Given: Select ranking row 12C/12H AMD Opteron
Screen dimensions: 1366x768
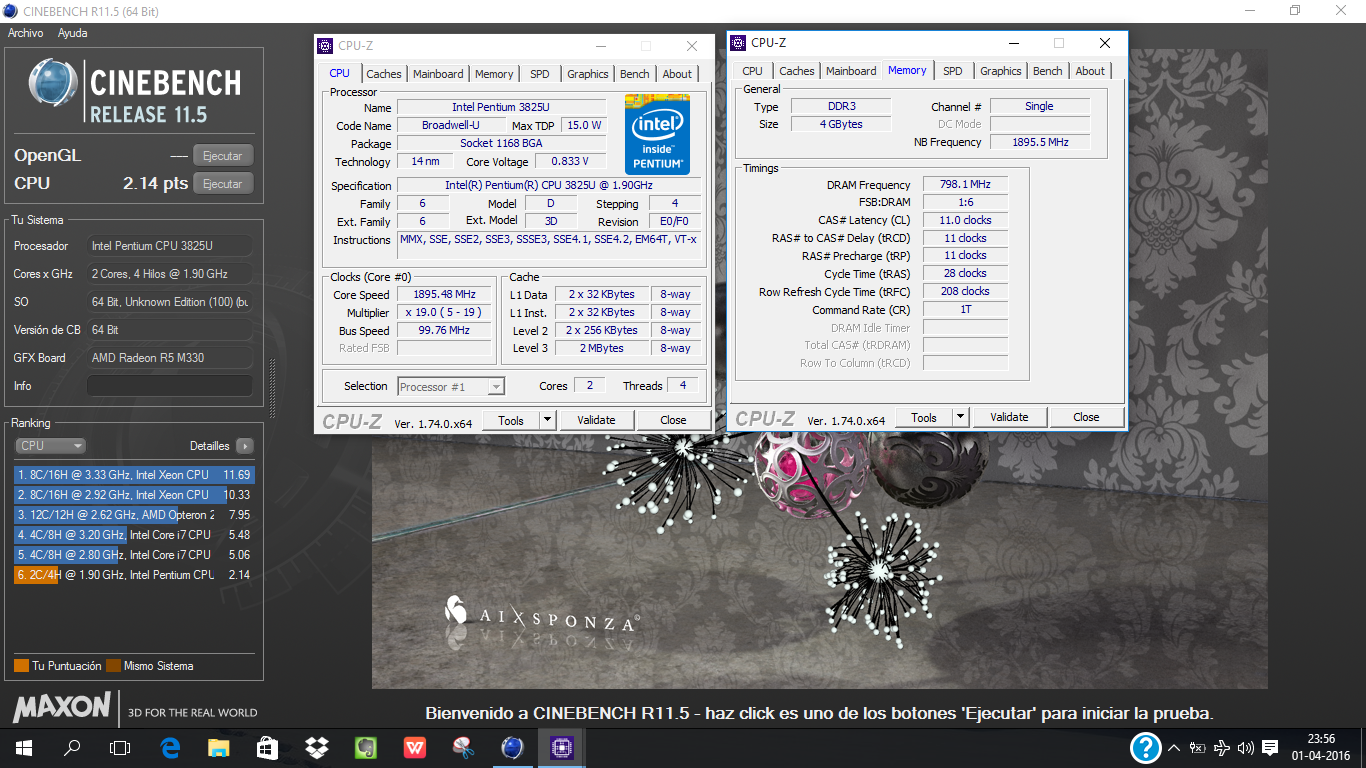Looking at the screenshot, I should point(133,515).
